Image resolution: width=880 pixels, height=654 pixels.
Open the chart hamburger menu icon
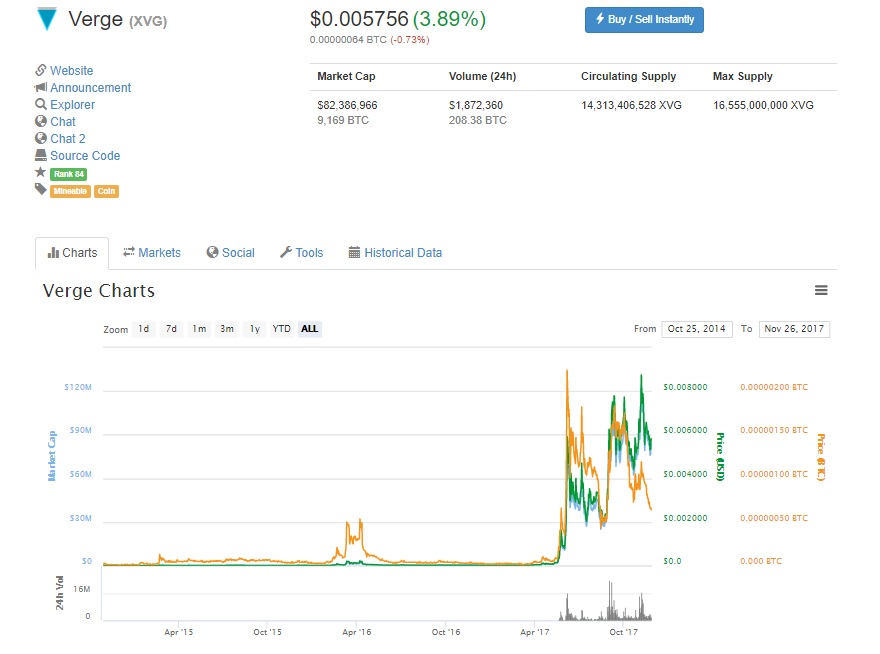click(x=821, y=290)
